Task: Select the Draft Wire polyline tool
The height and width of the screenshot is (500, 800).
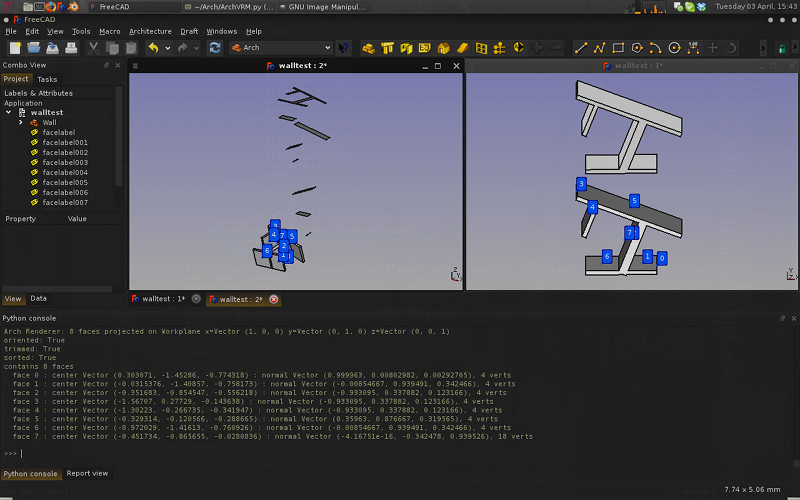Action: tap(599, 48)
